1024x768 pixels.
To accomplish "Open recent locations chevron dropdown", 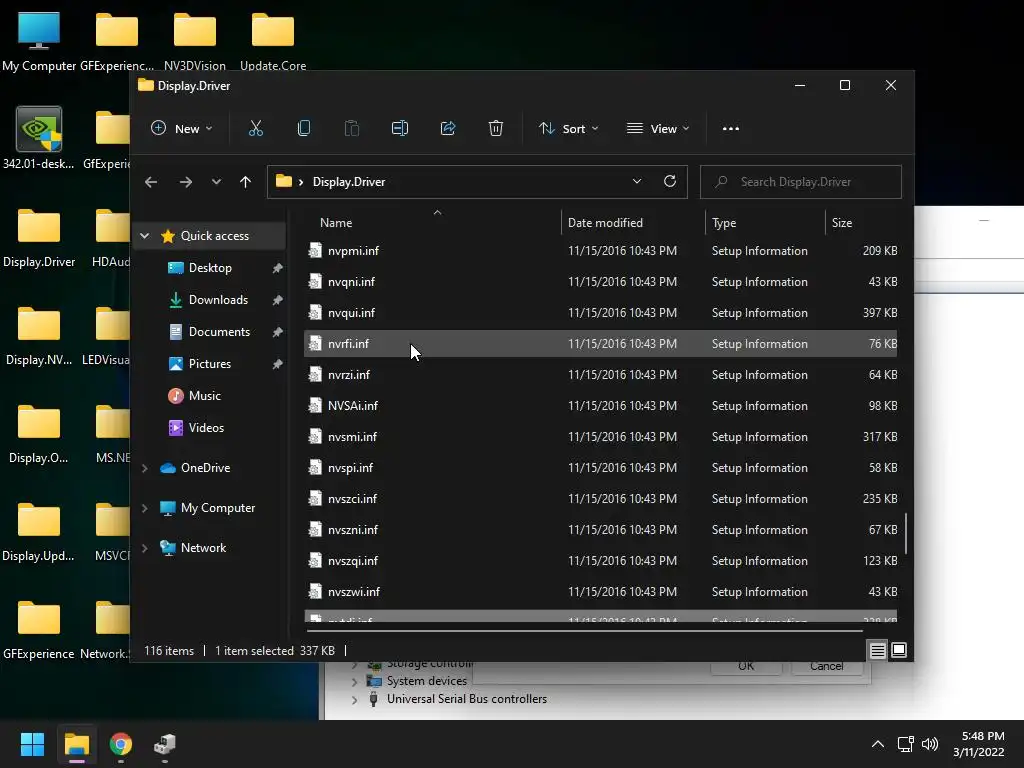I will 216,182.
